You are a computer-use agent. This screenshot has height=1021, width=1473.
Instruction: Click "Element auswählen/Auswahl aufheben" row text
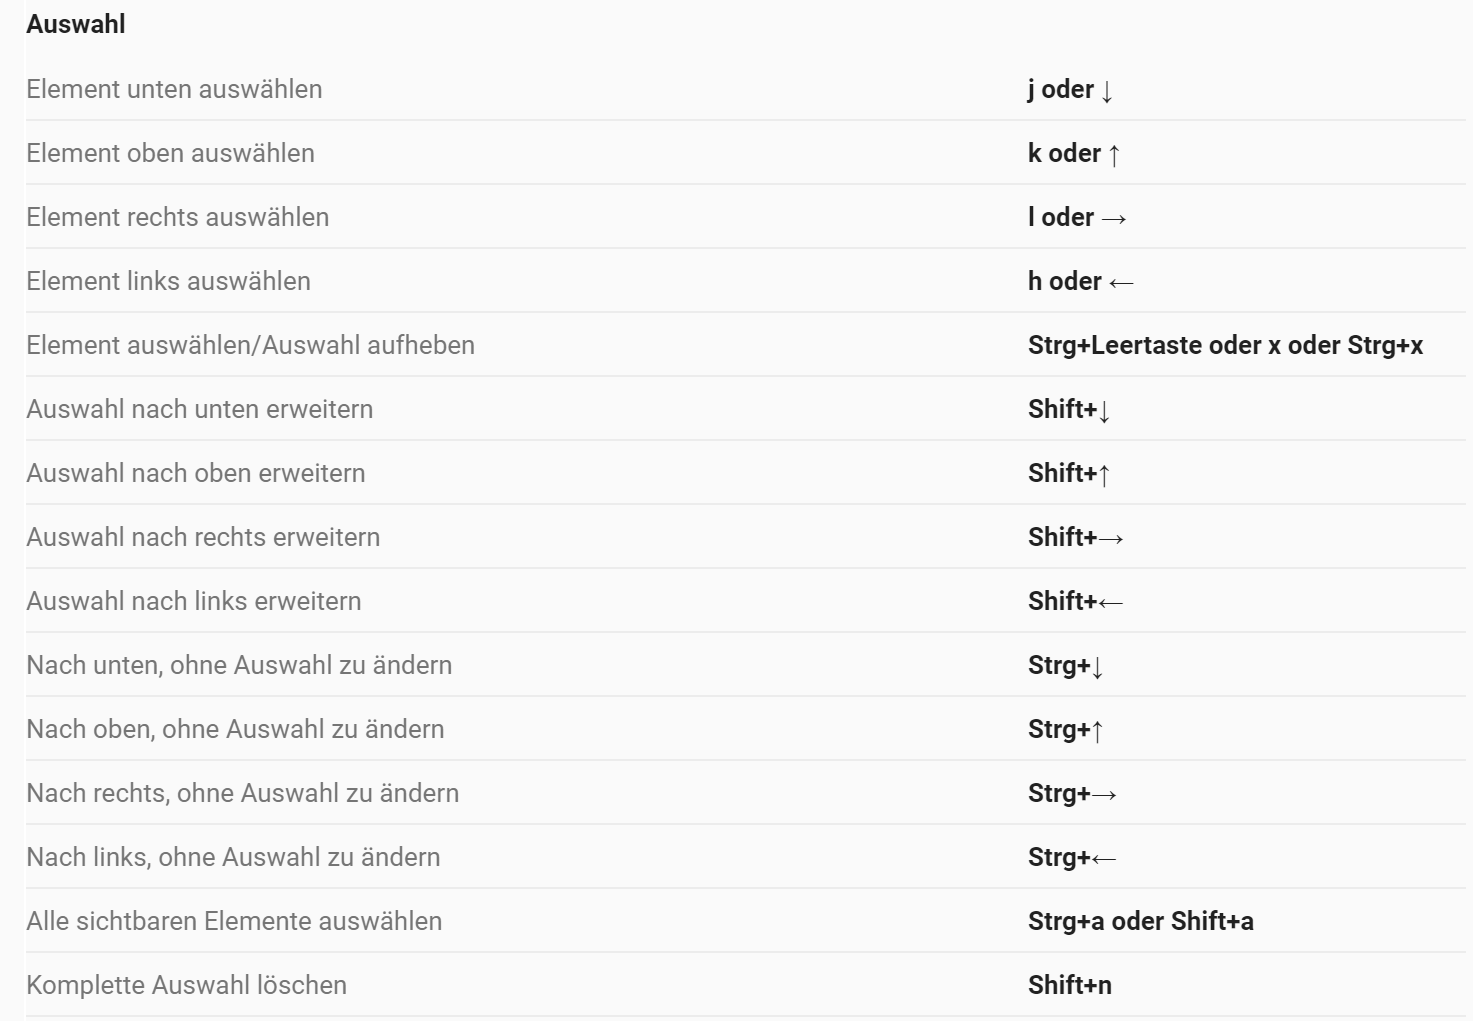250,345
